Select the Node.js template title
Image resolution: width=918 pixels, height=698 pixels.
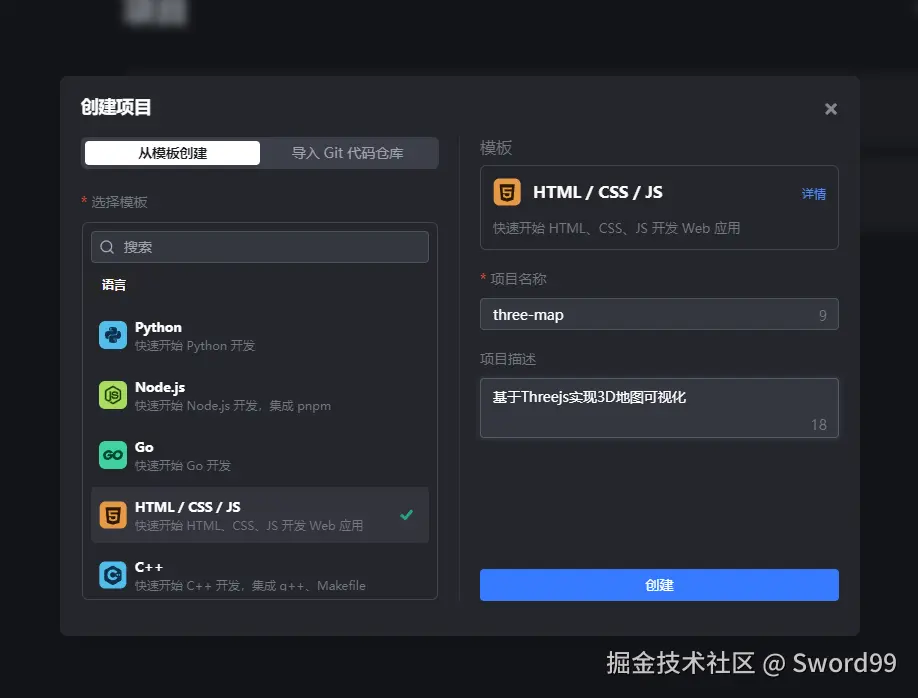click(x=160, y=387)
